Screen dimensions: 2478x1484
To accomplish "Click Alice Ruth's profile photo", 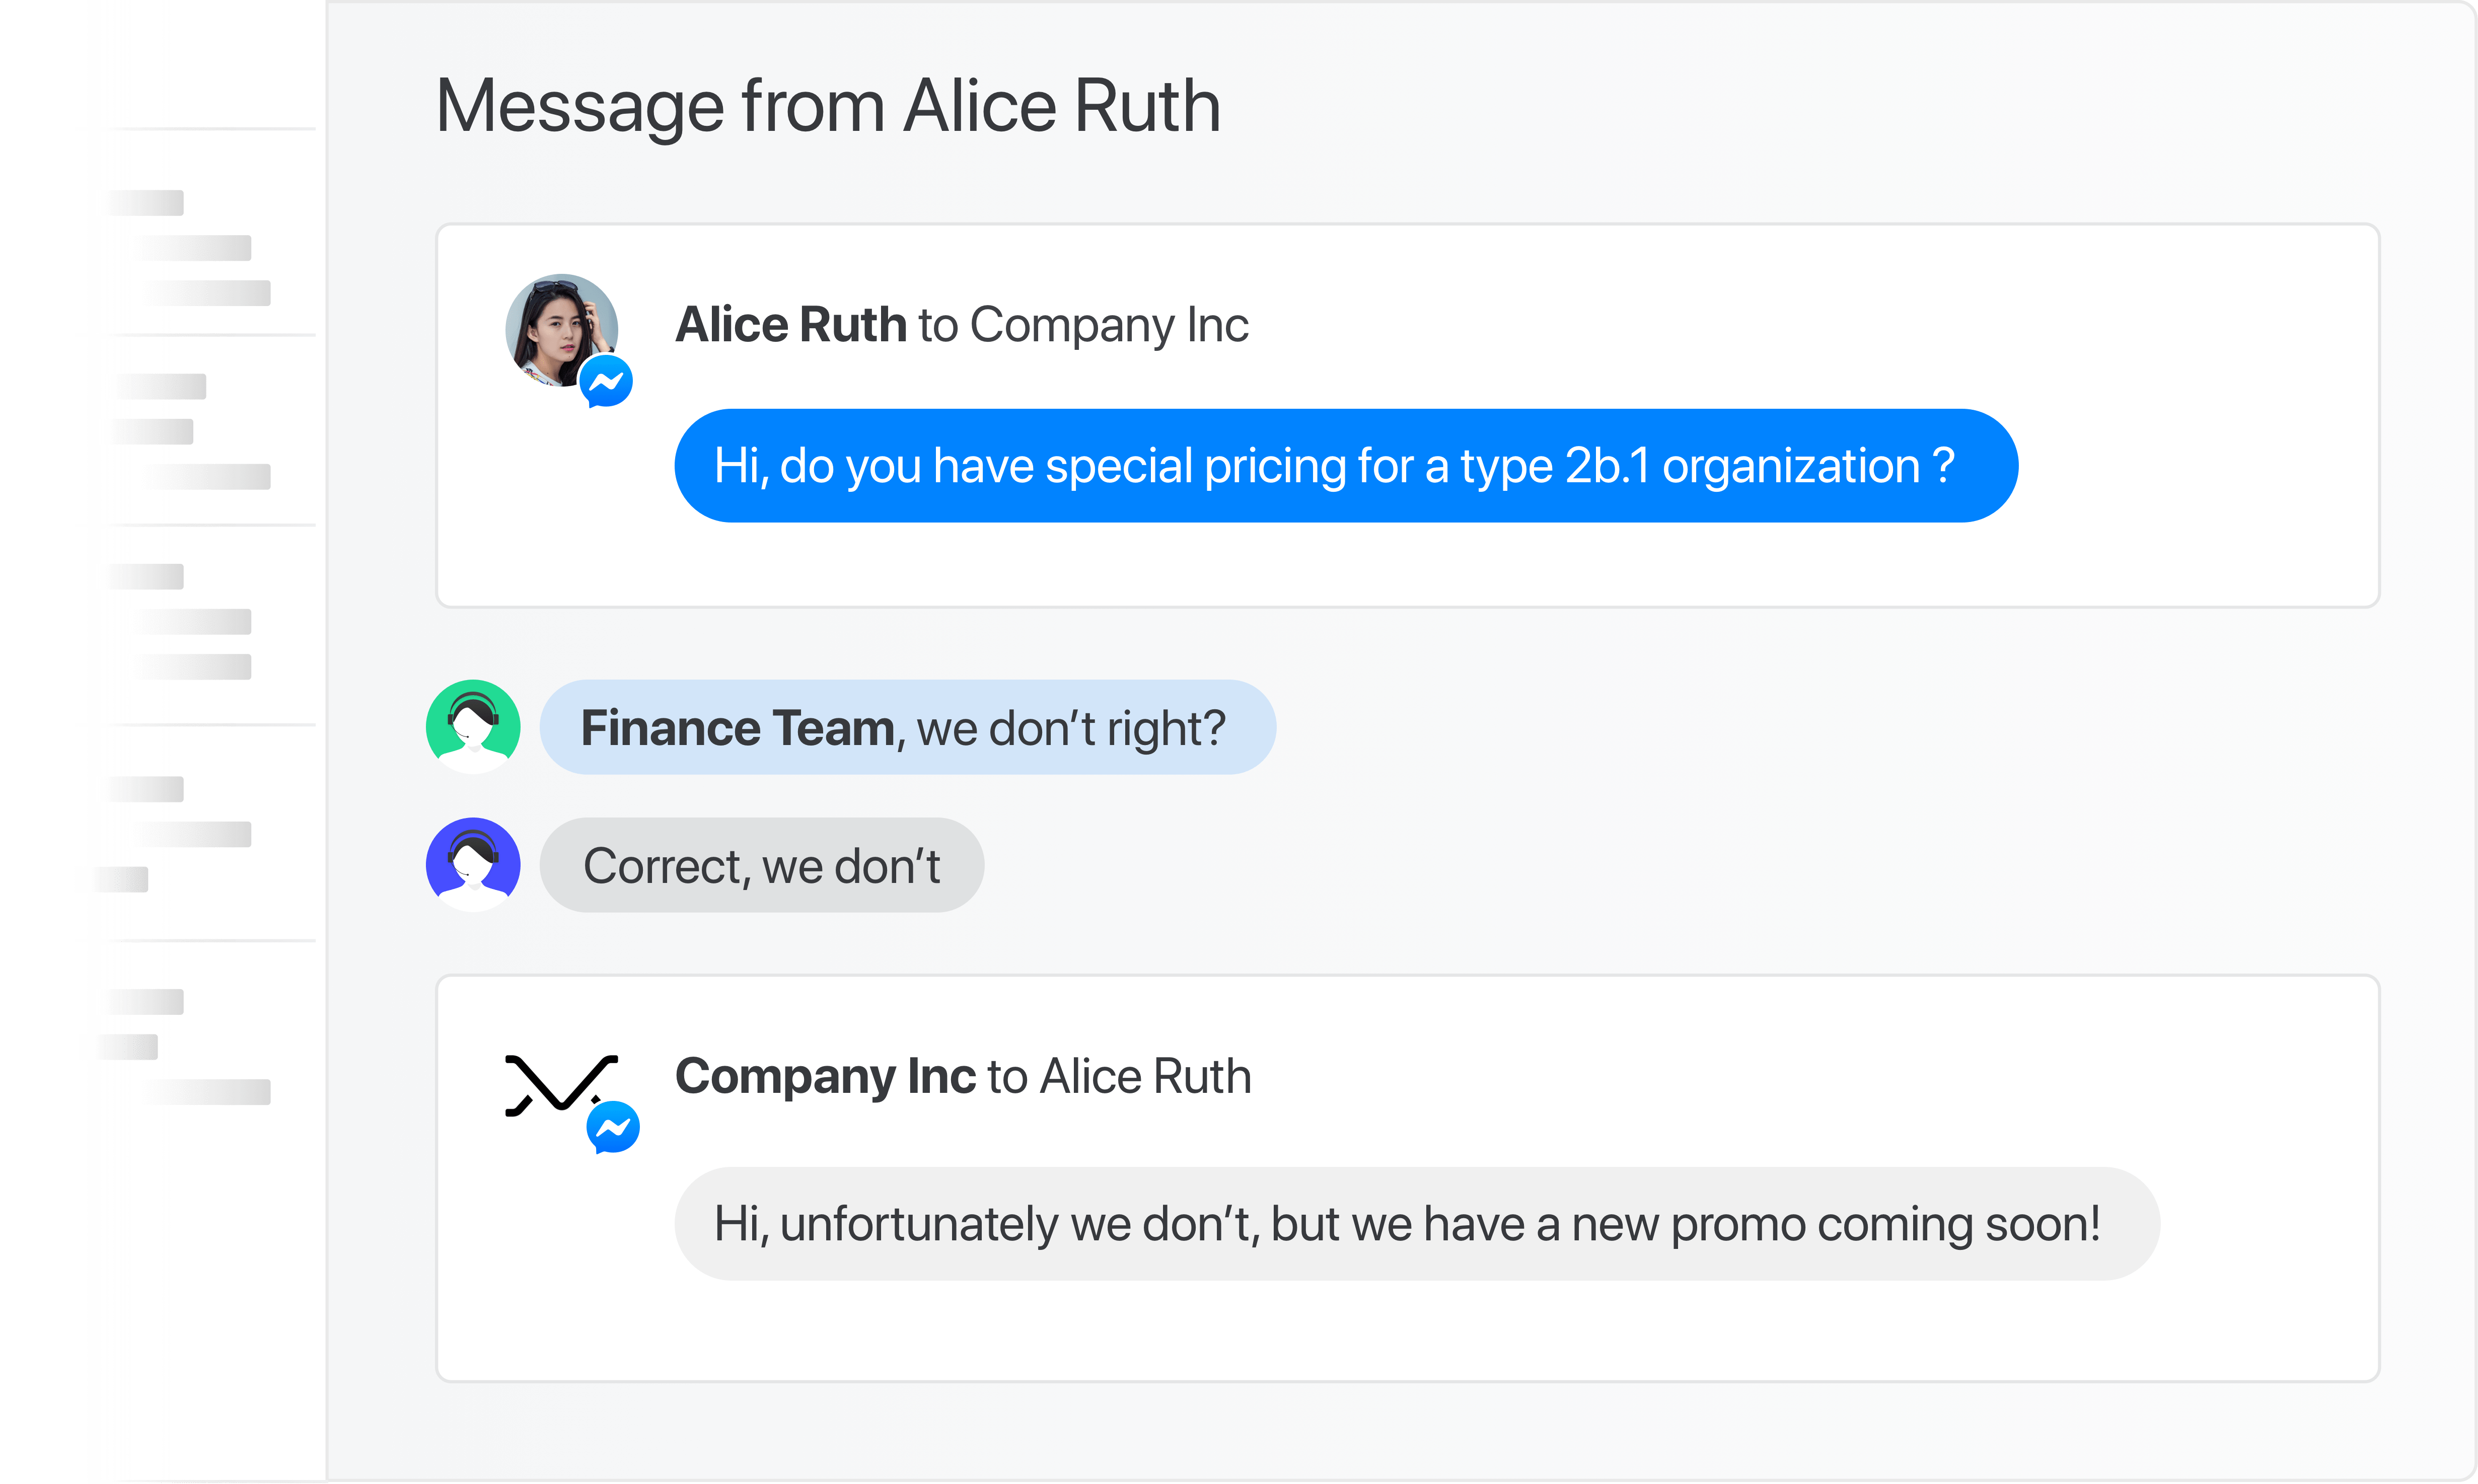I will [x=561, y=330].
